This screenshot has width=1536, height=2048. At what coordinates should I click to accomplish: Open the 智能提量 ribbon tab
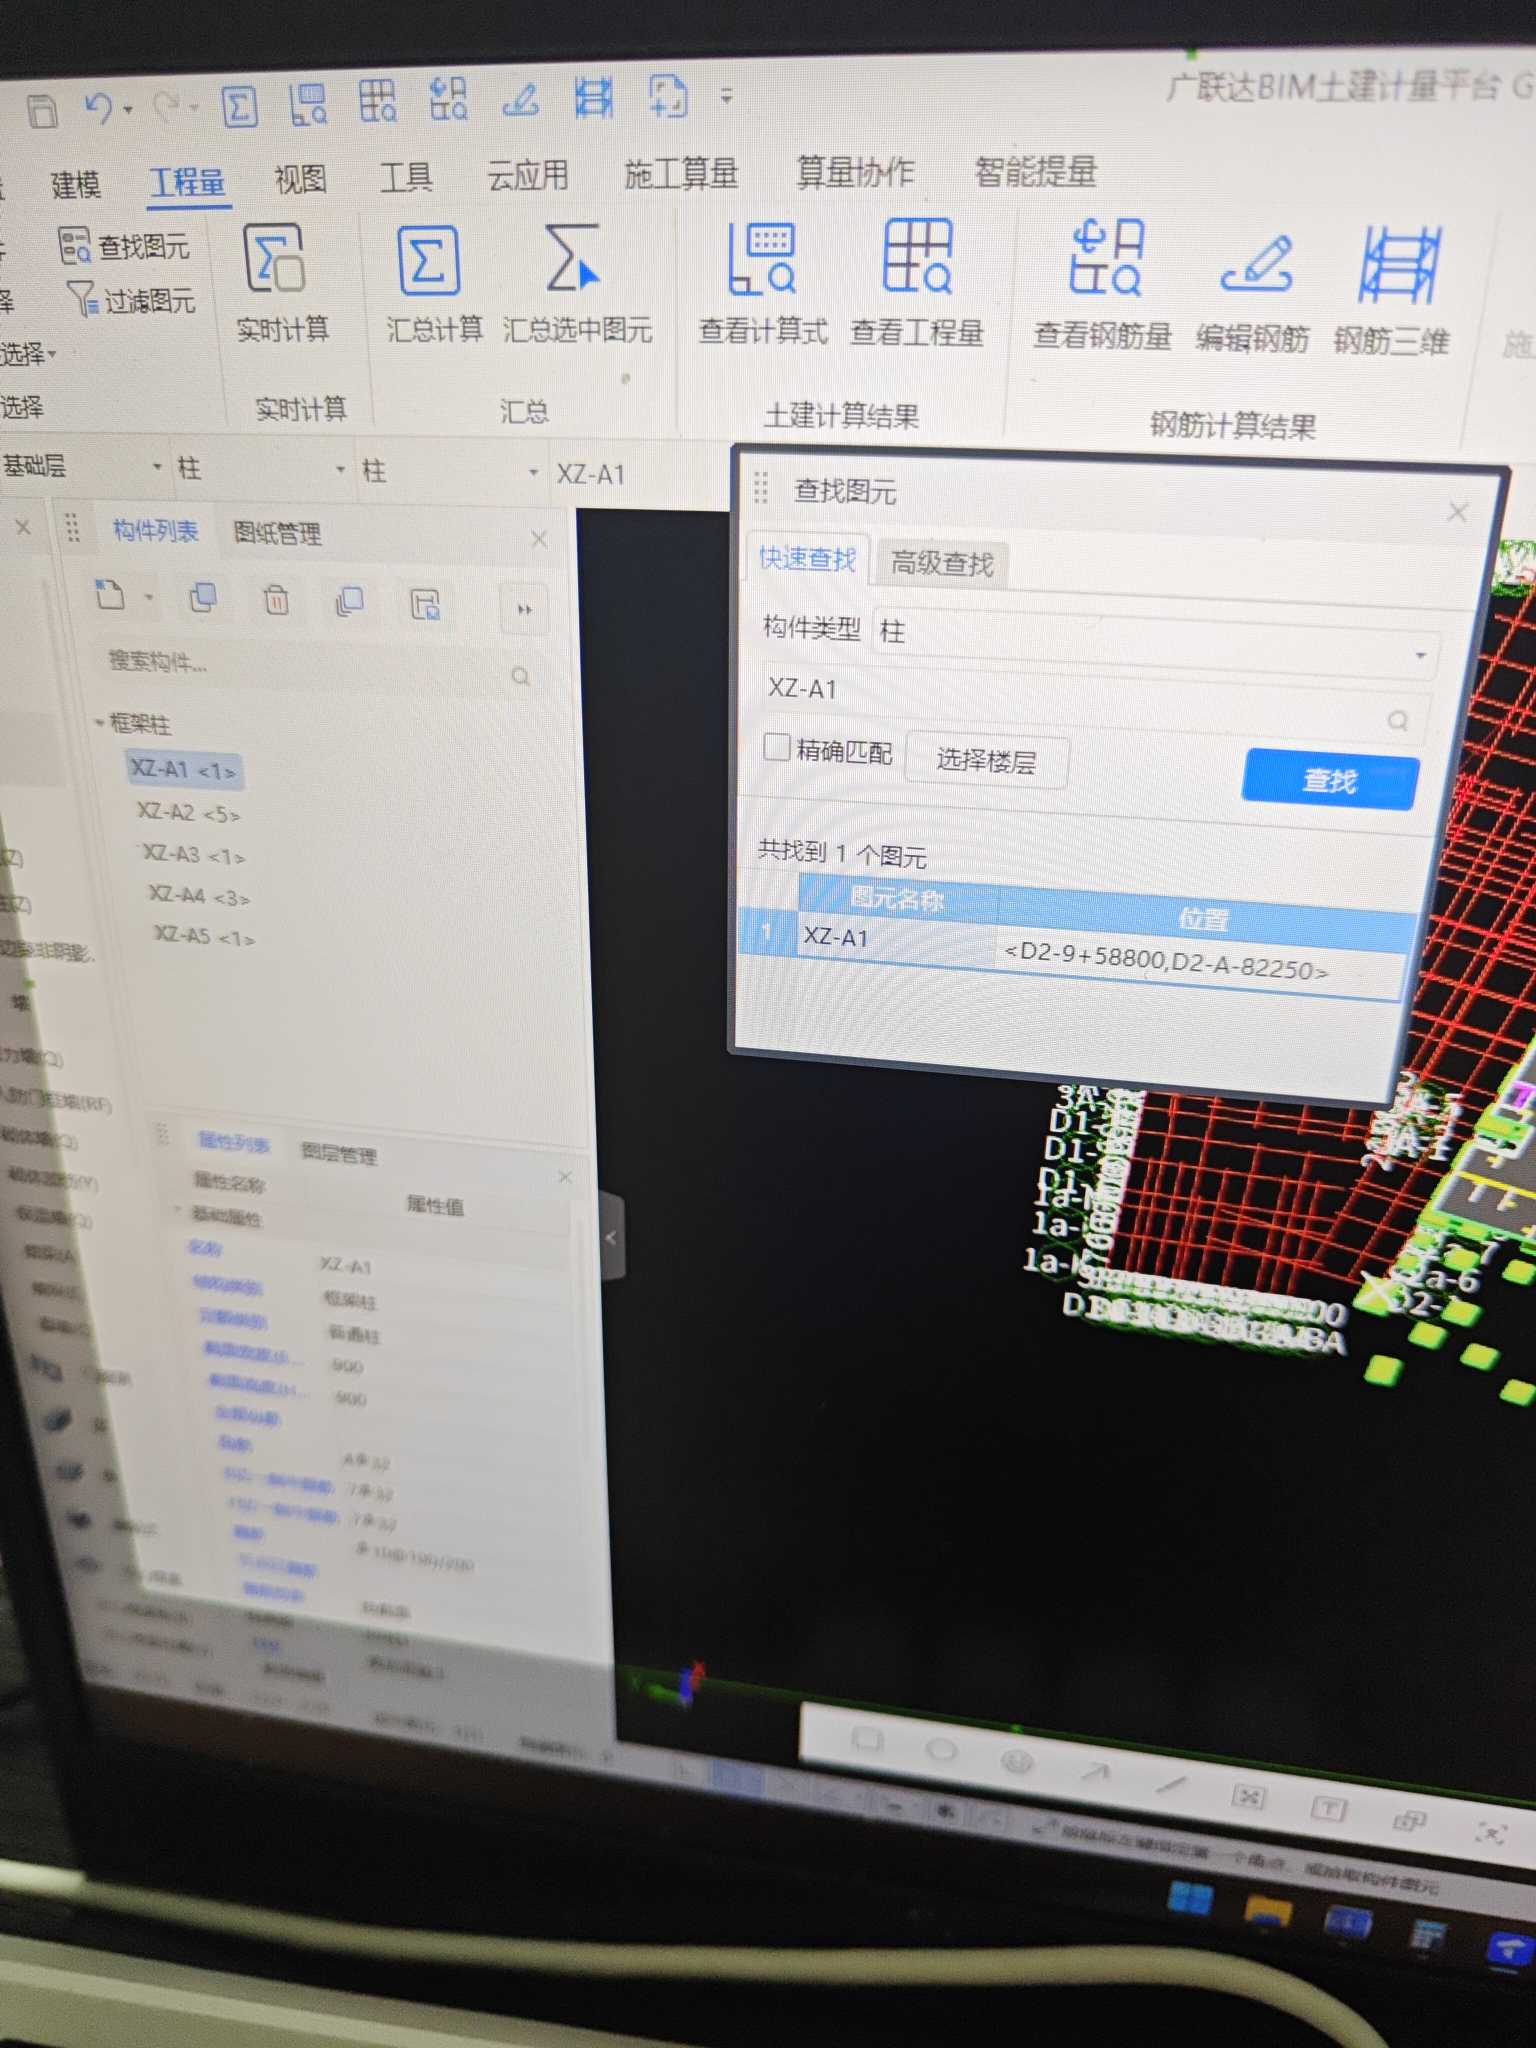(x=1036, y=172)
